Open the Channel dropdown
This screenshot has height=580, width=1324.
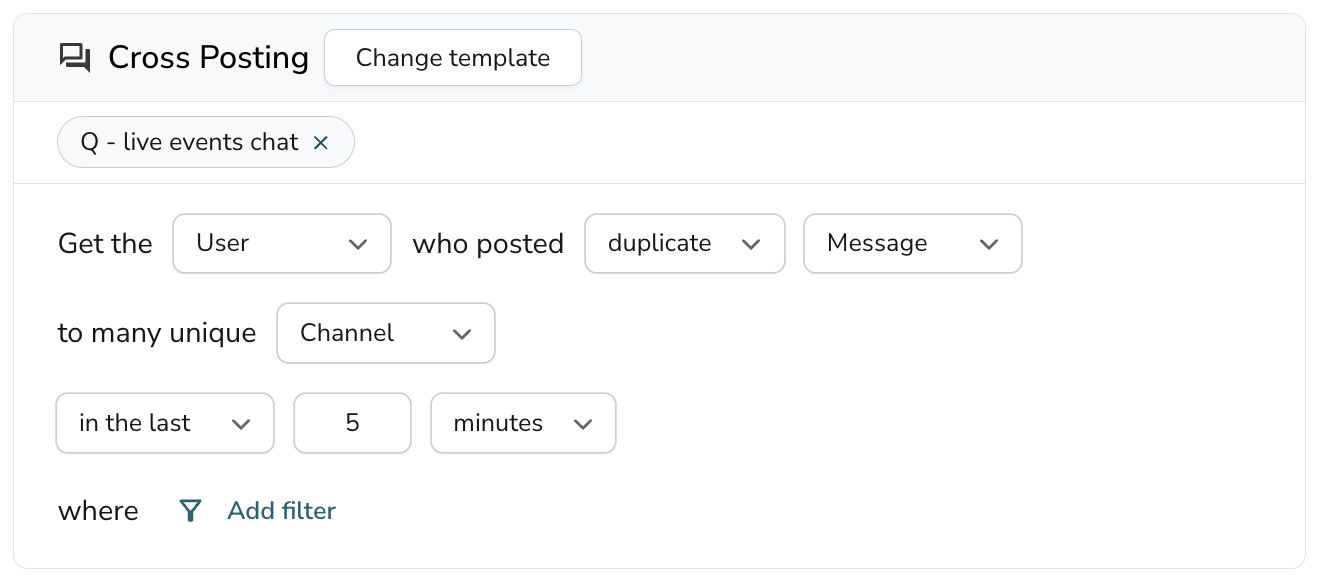coord(386,333)
